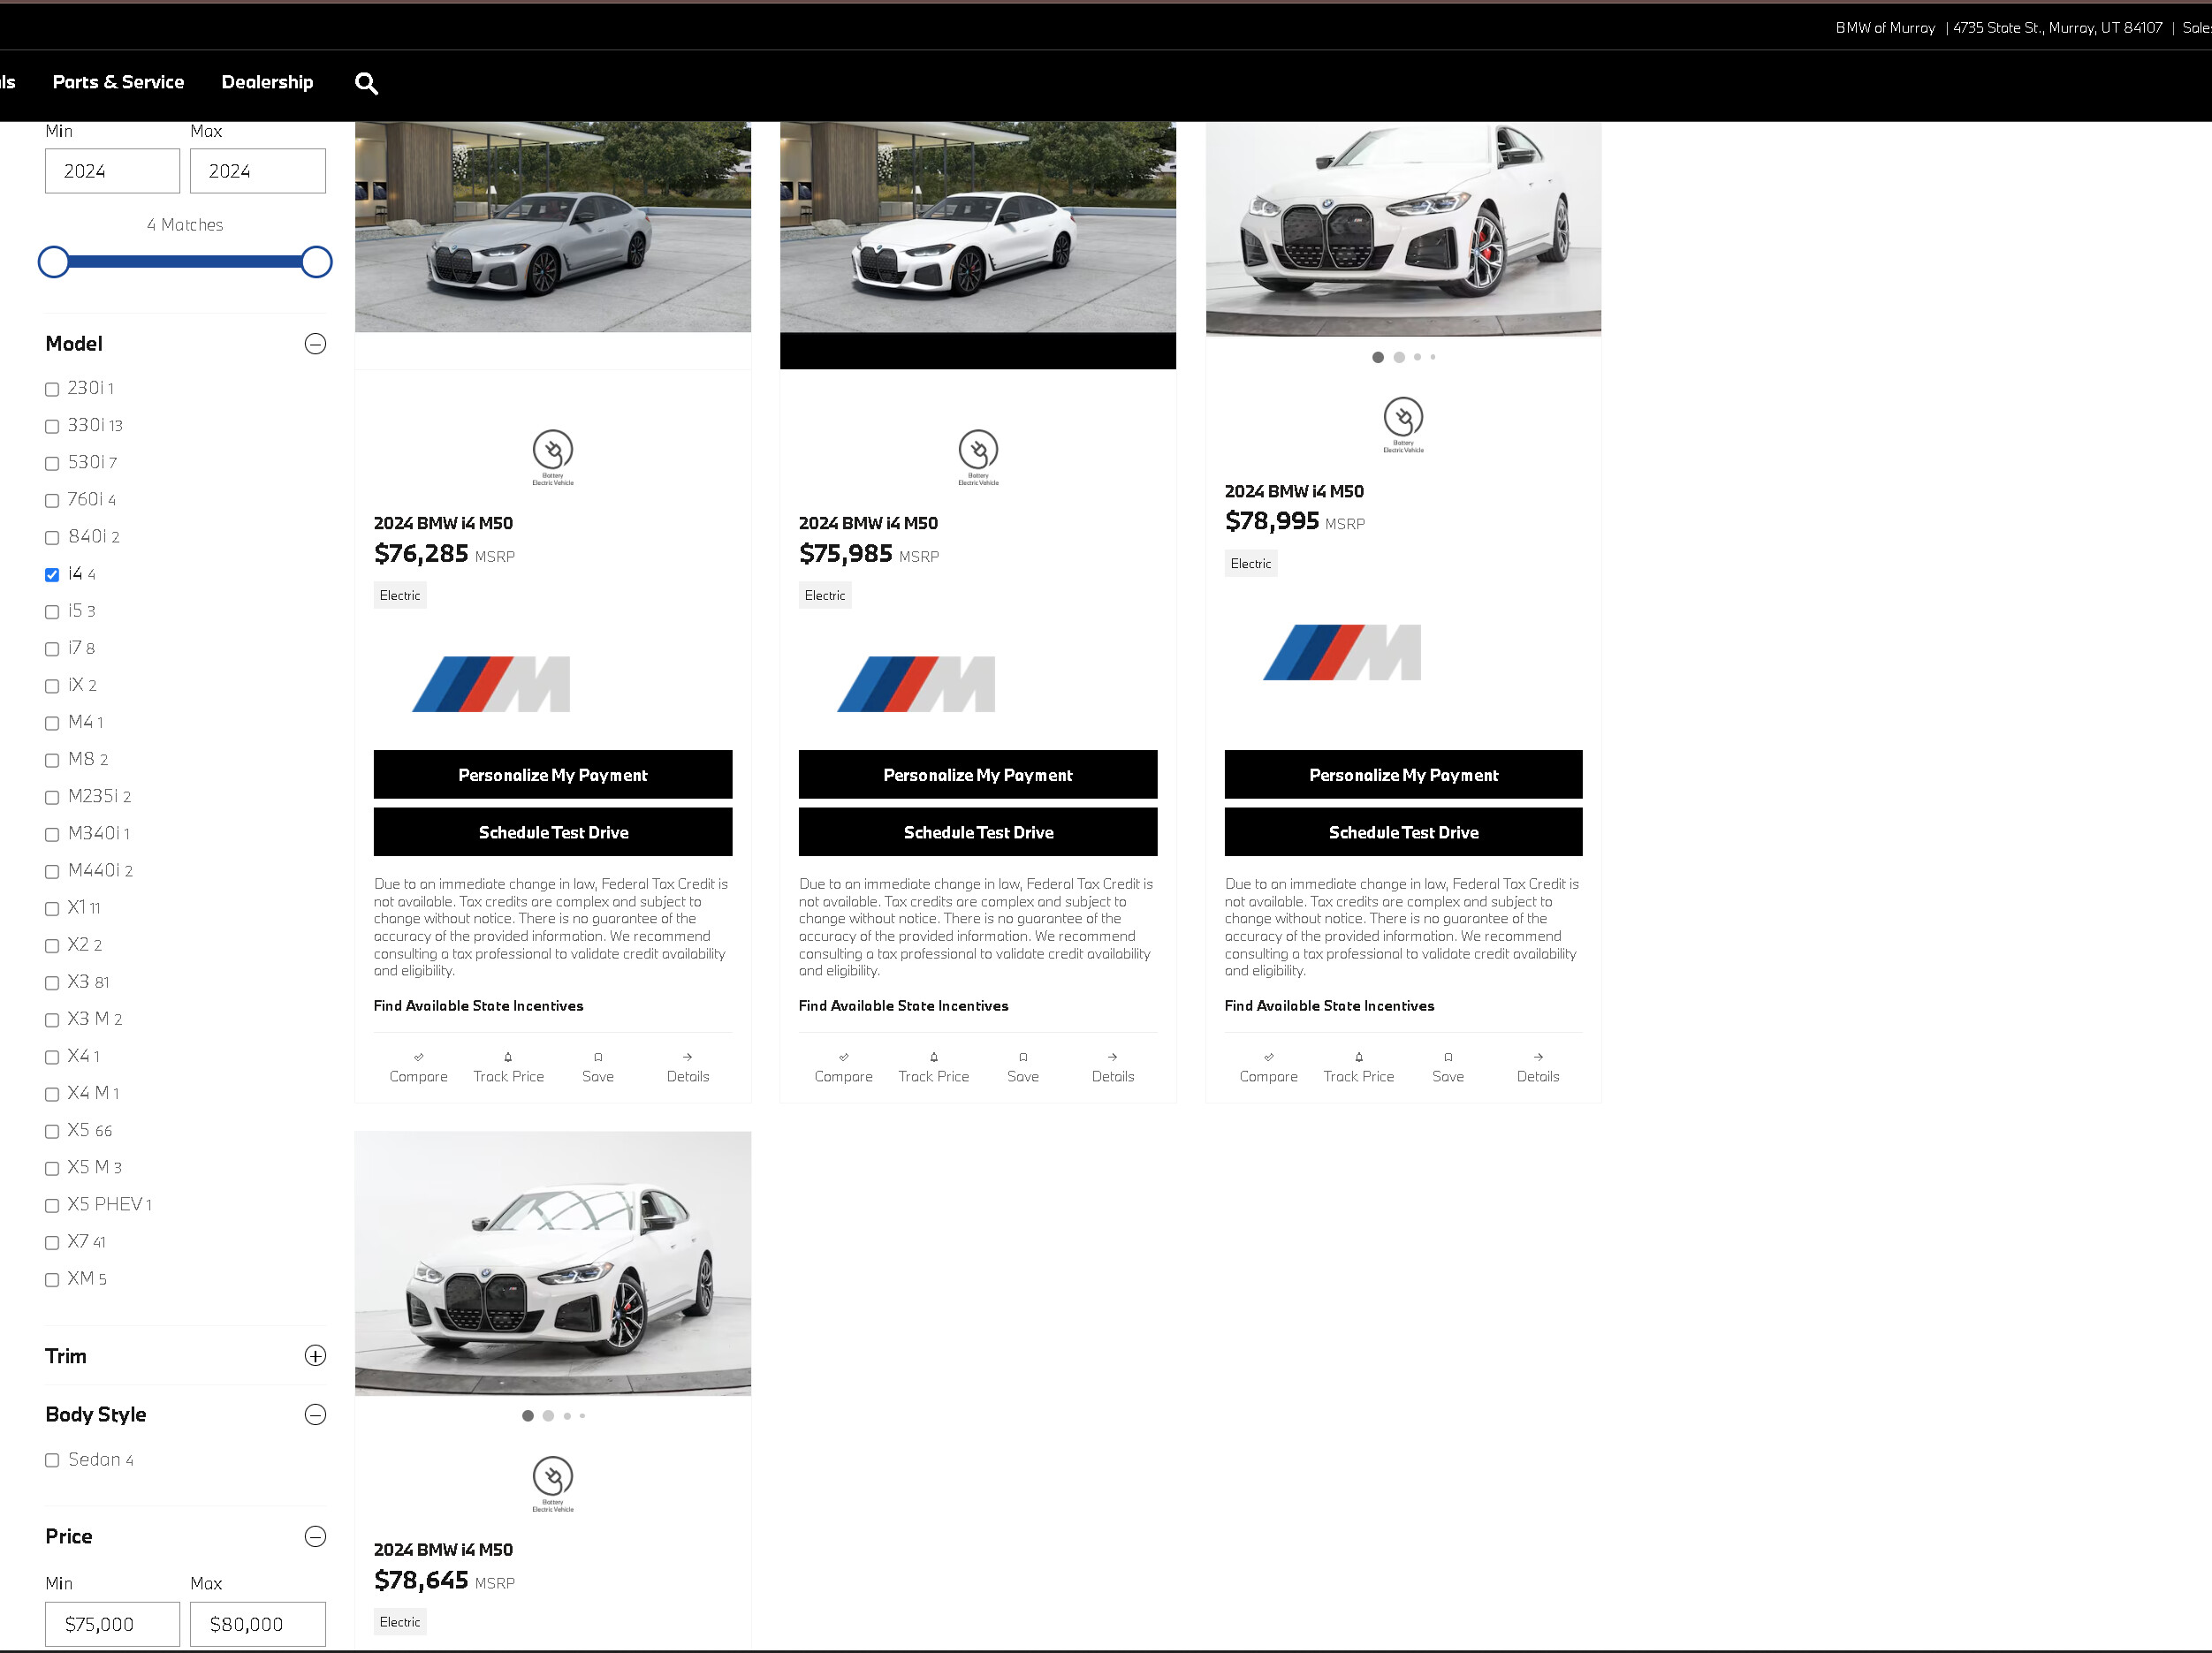This screenshot has width=2212, height=1653.
Task: Click the BMW M logo on $76,285 card
Action: tap(491, 684)
